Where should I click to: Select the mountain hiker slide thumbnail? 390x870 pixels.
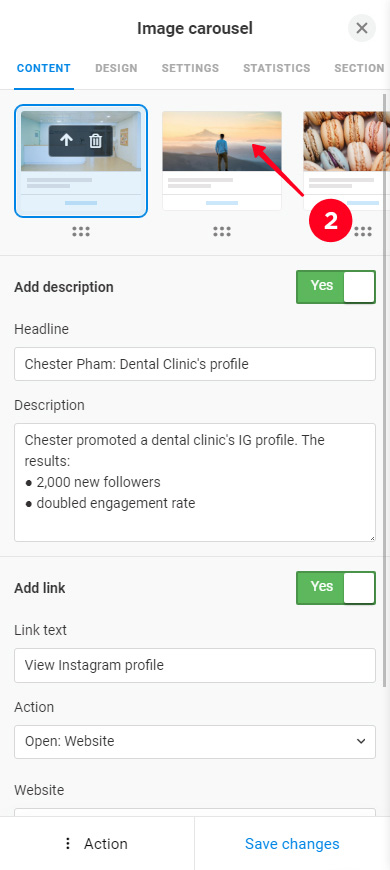(222, 161)
